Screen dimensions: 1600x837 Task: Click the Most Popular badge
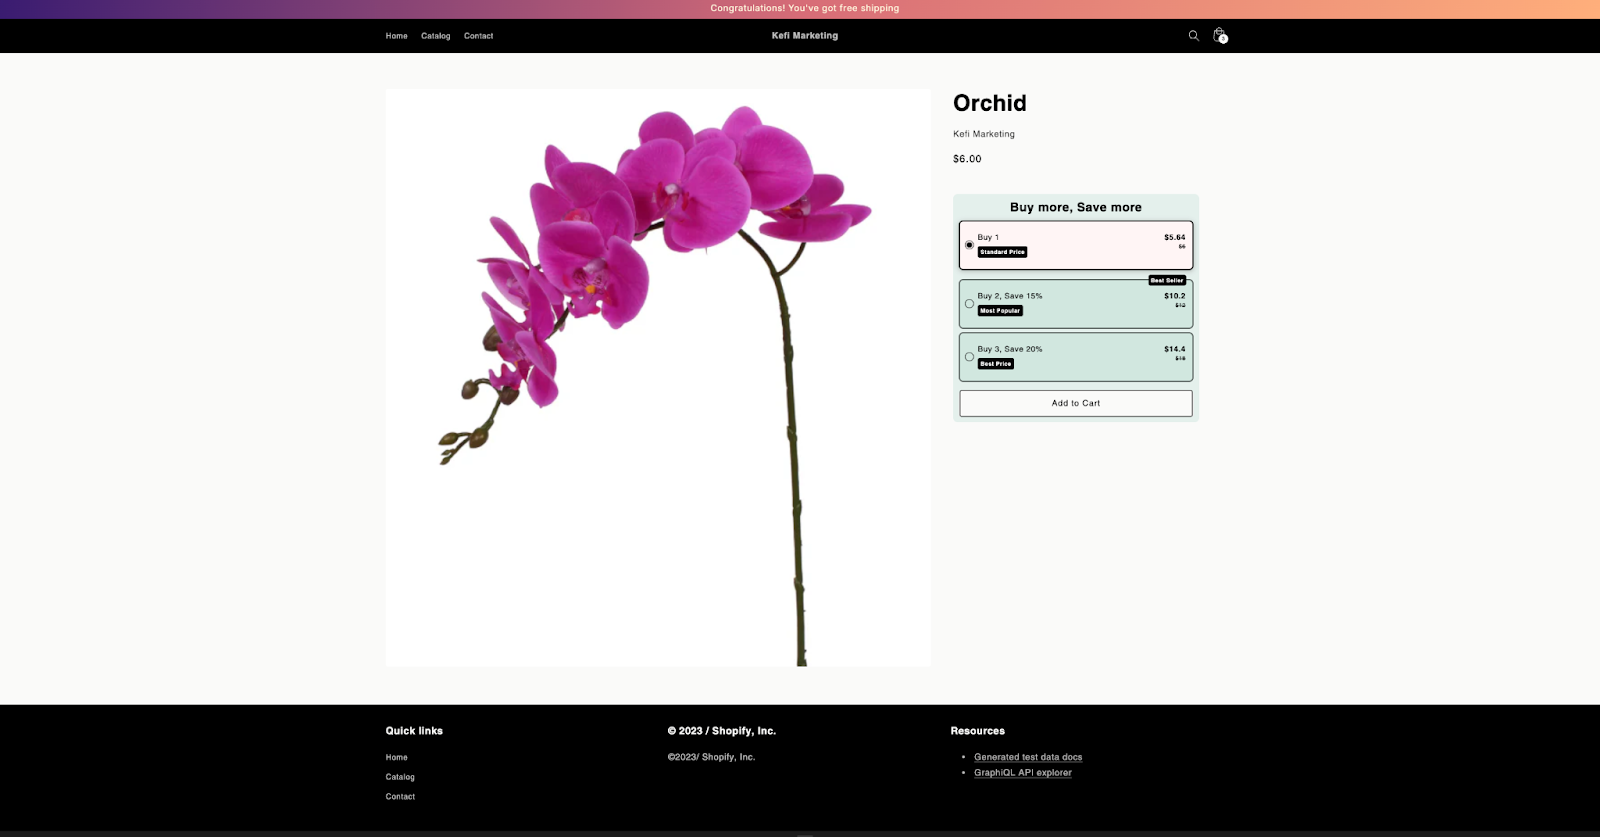[x=1000, y=311]
